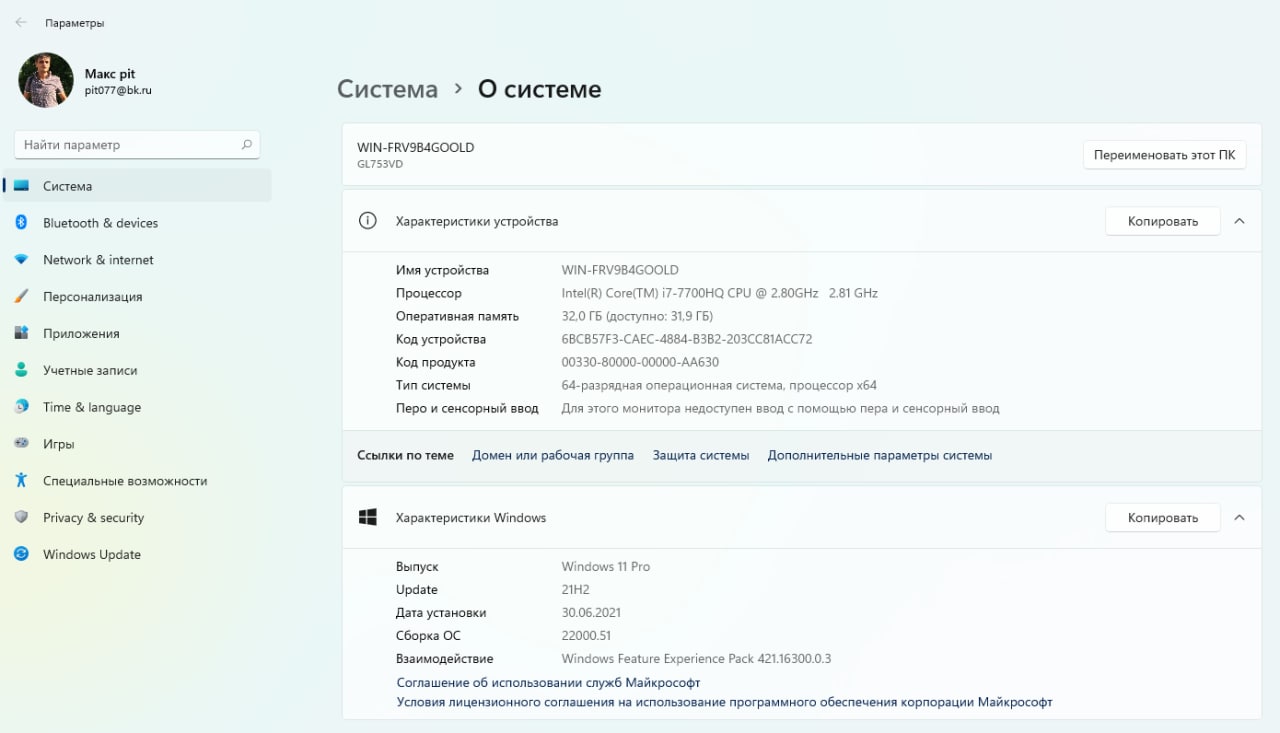
Task: Click the Макс pit account name
Action: click(110, 74)
